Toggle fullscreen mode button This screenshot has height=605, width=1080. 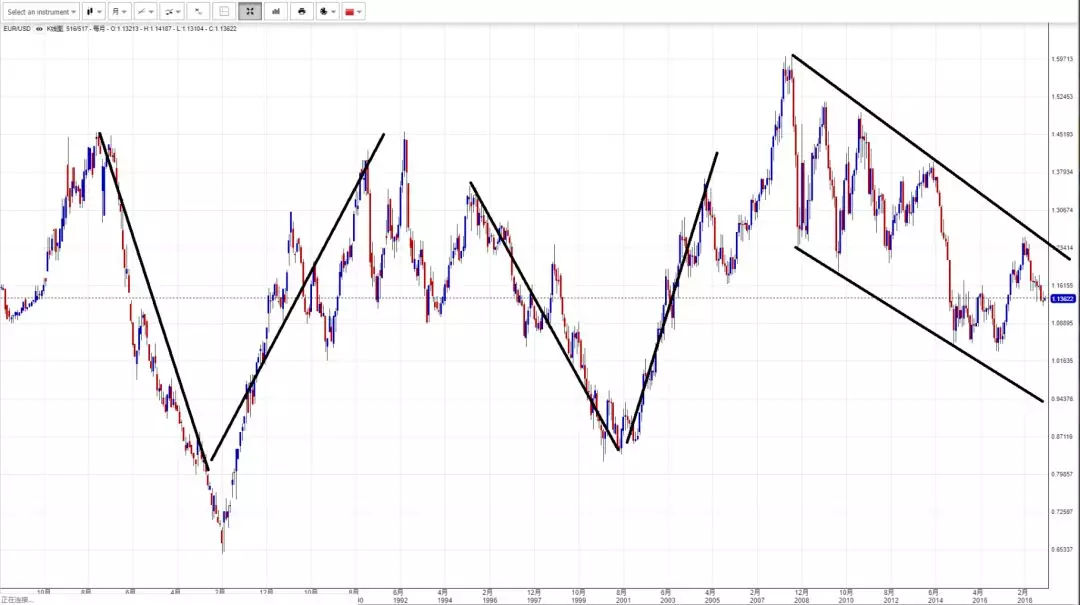(250, 12)
